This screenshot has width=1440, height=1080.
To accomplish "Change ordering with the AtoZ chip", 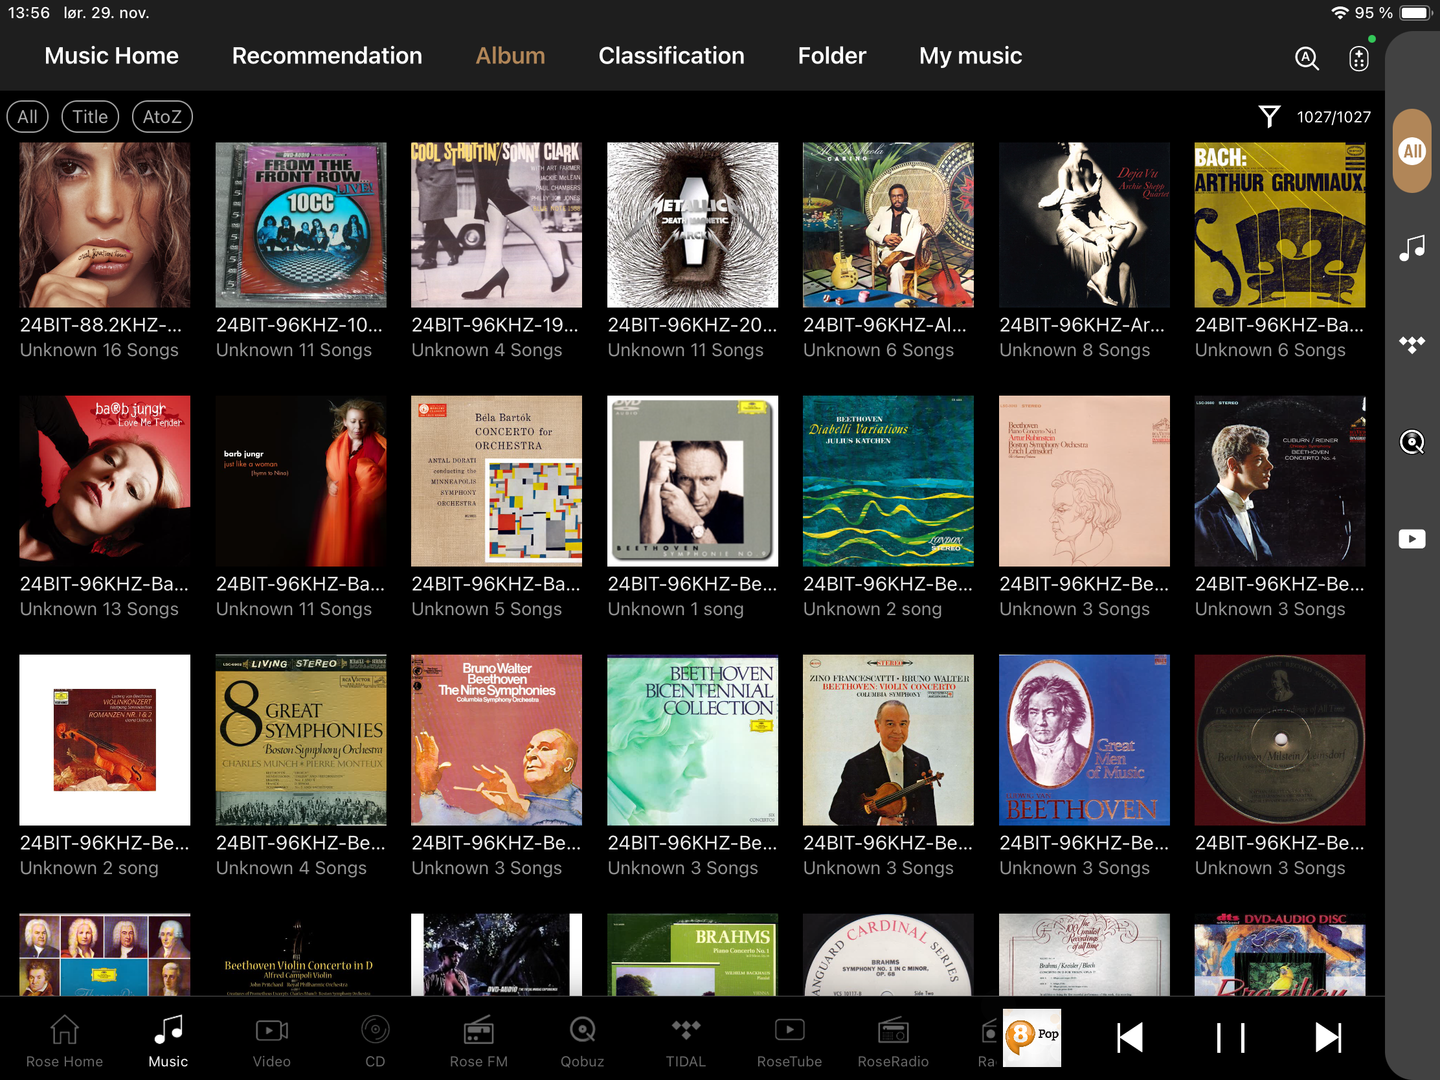I will coord(162,117).
